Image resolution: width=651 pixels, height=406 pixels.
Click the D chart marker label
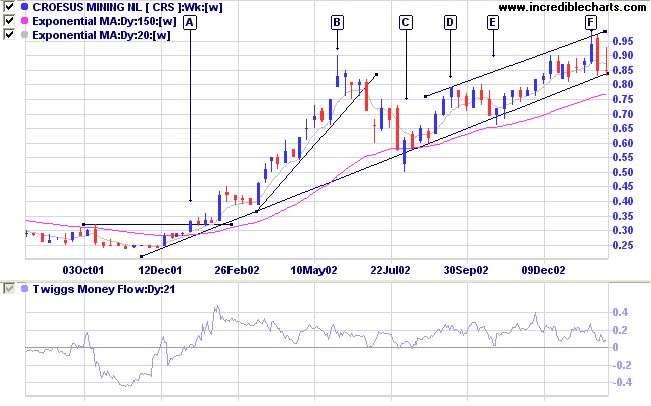pyautogui.click(x=450, y=22)
